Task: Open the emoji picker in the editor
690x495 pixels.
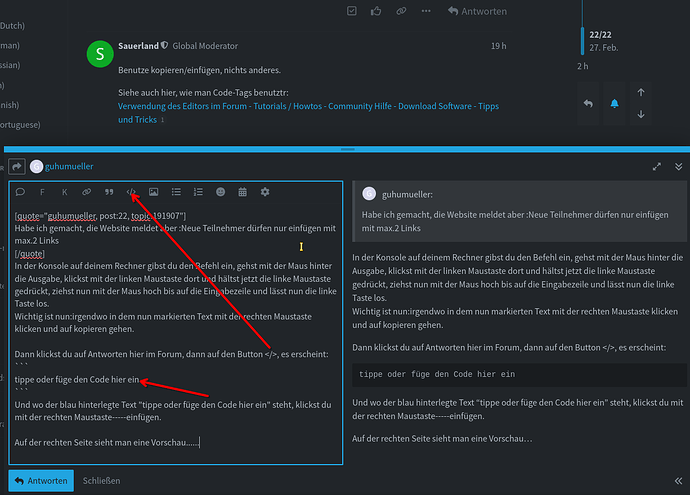Action: (x=220, y=191)
